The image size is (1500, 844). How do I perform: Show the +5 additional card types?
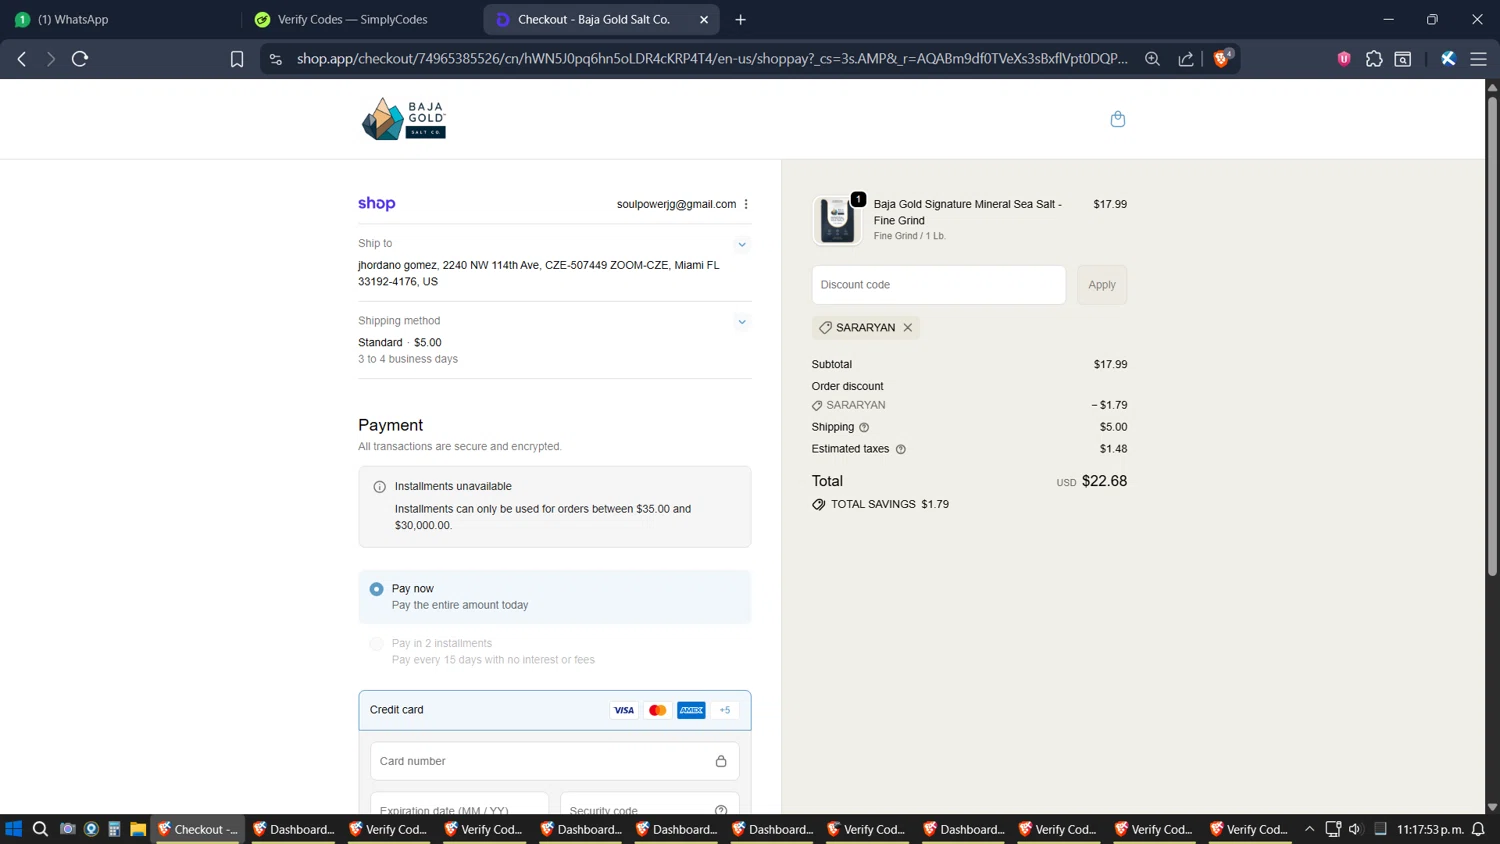pyautogui.click(x=725, y=710)
